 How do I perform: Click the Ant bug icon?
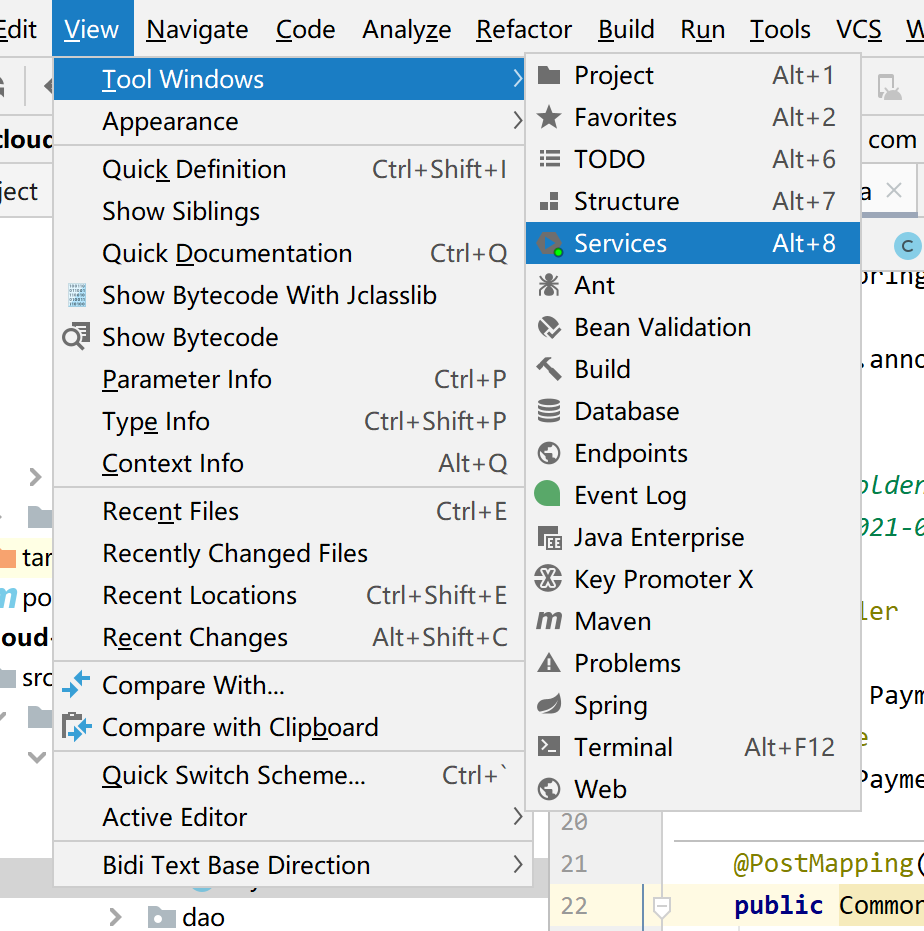pyautogui.click(x=549, y=285)
